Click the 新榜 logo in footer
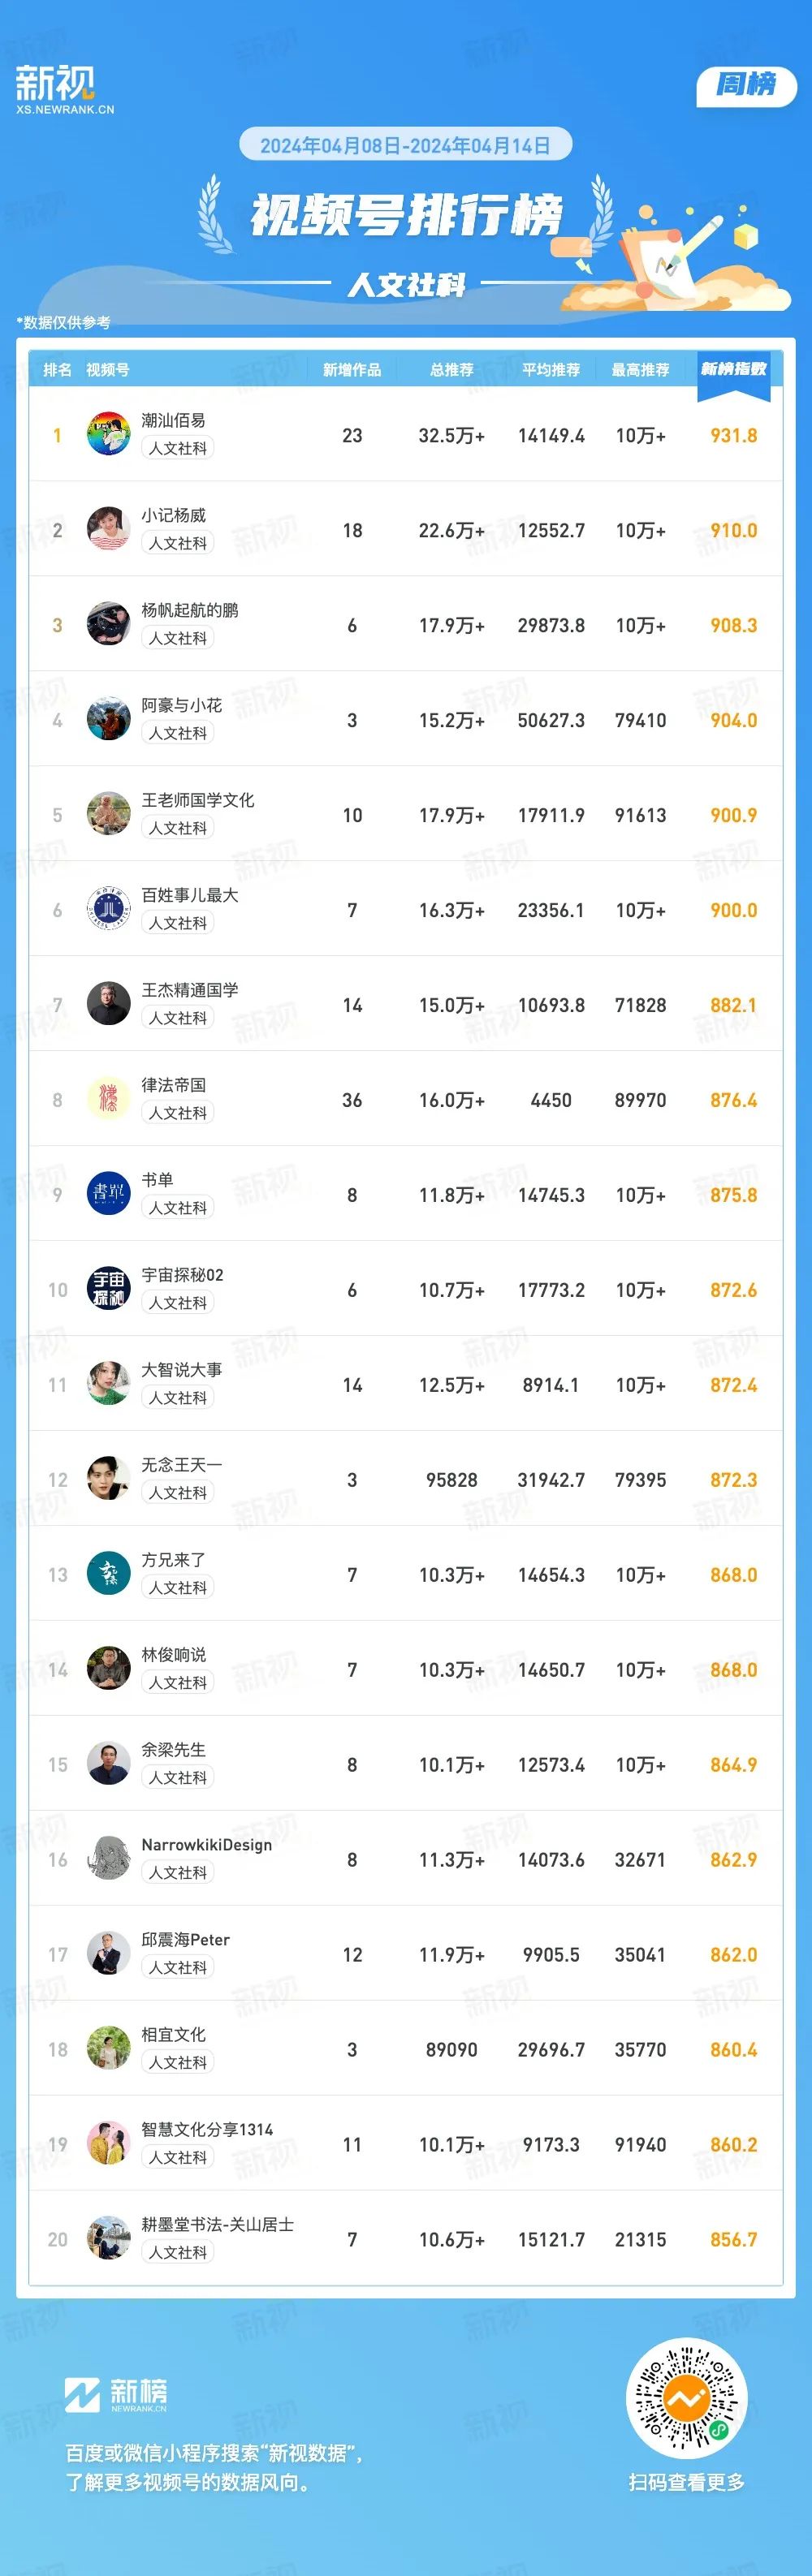The image size is (812, 2576). 116,2395
